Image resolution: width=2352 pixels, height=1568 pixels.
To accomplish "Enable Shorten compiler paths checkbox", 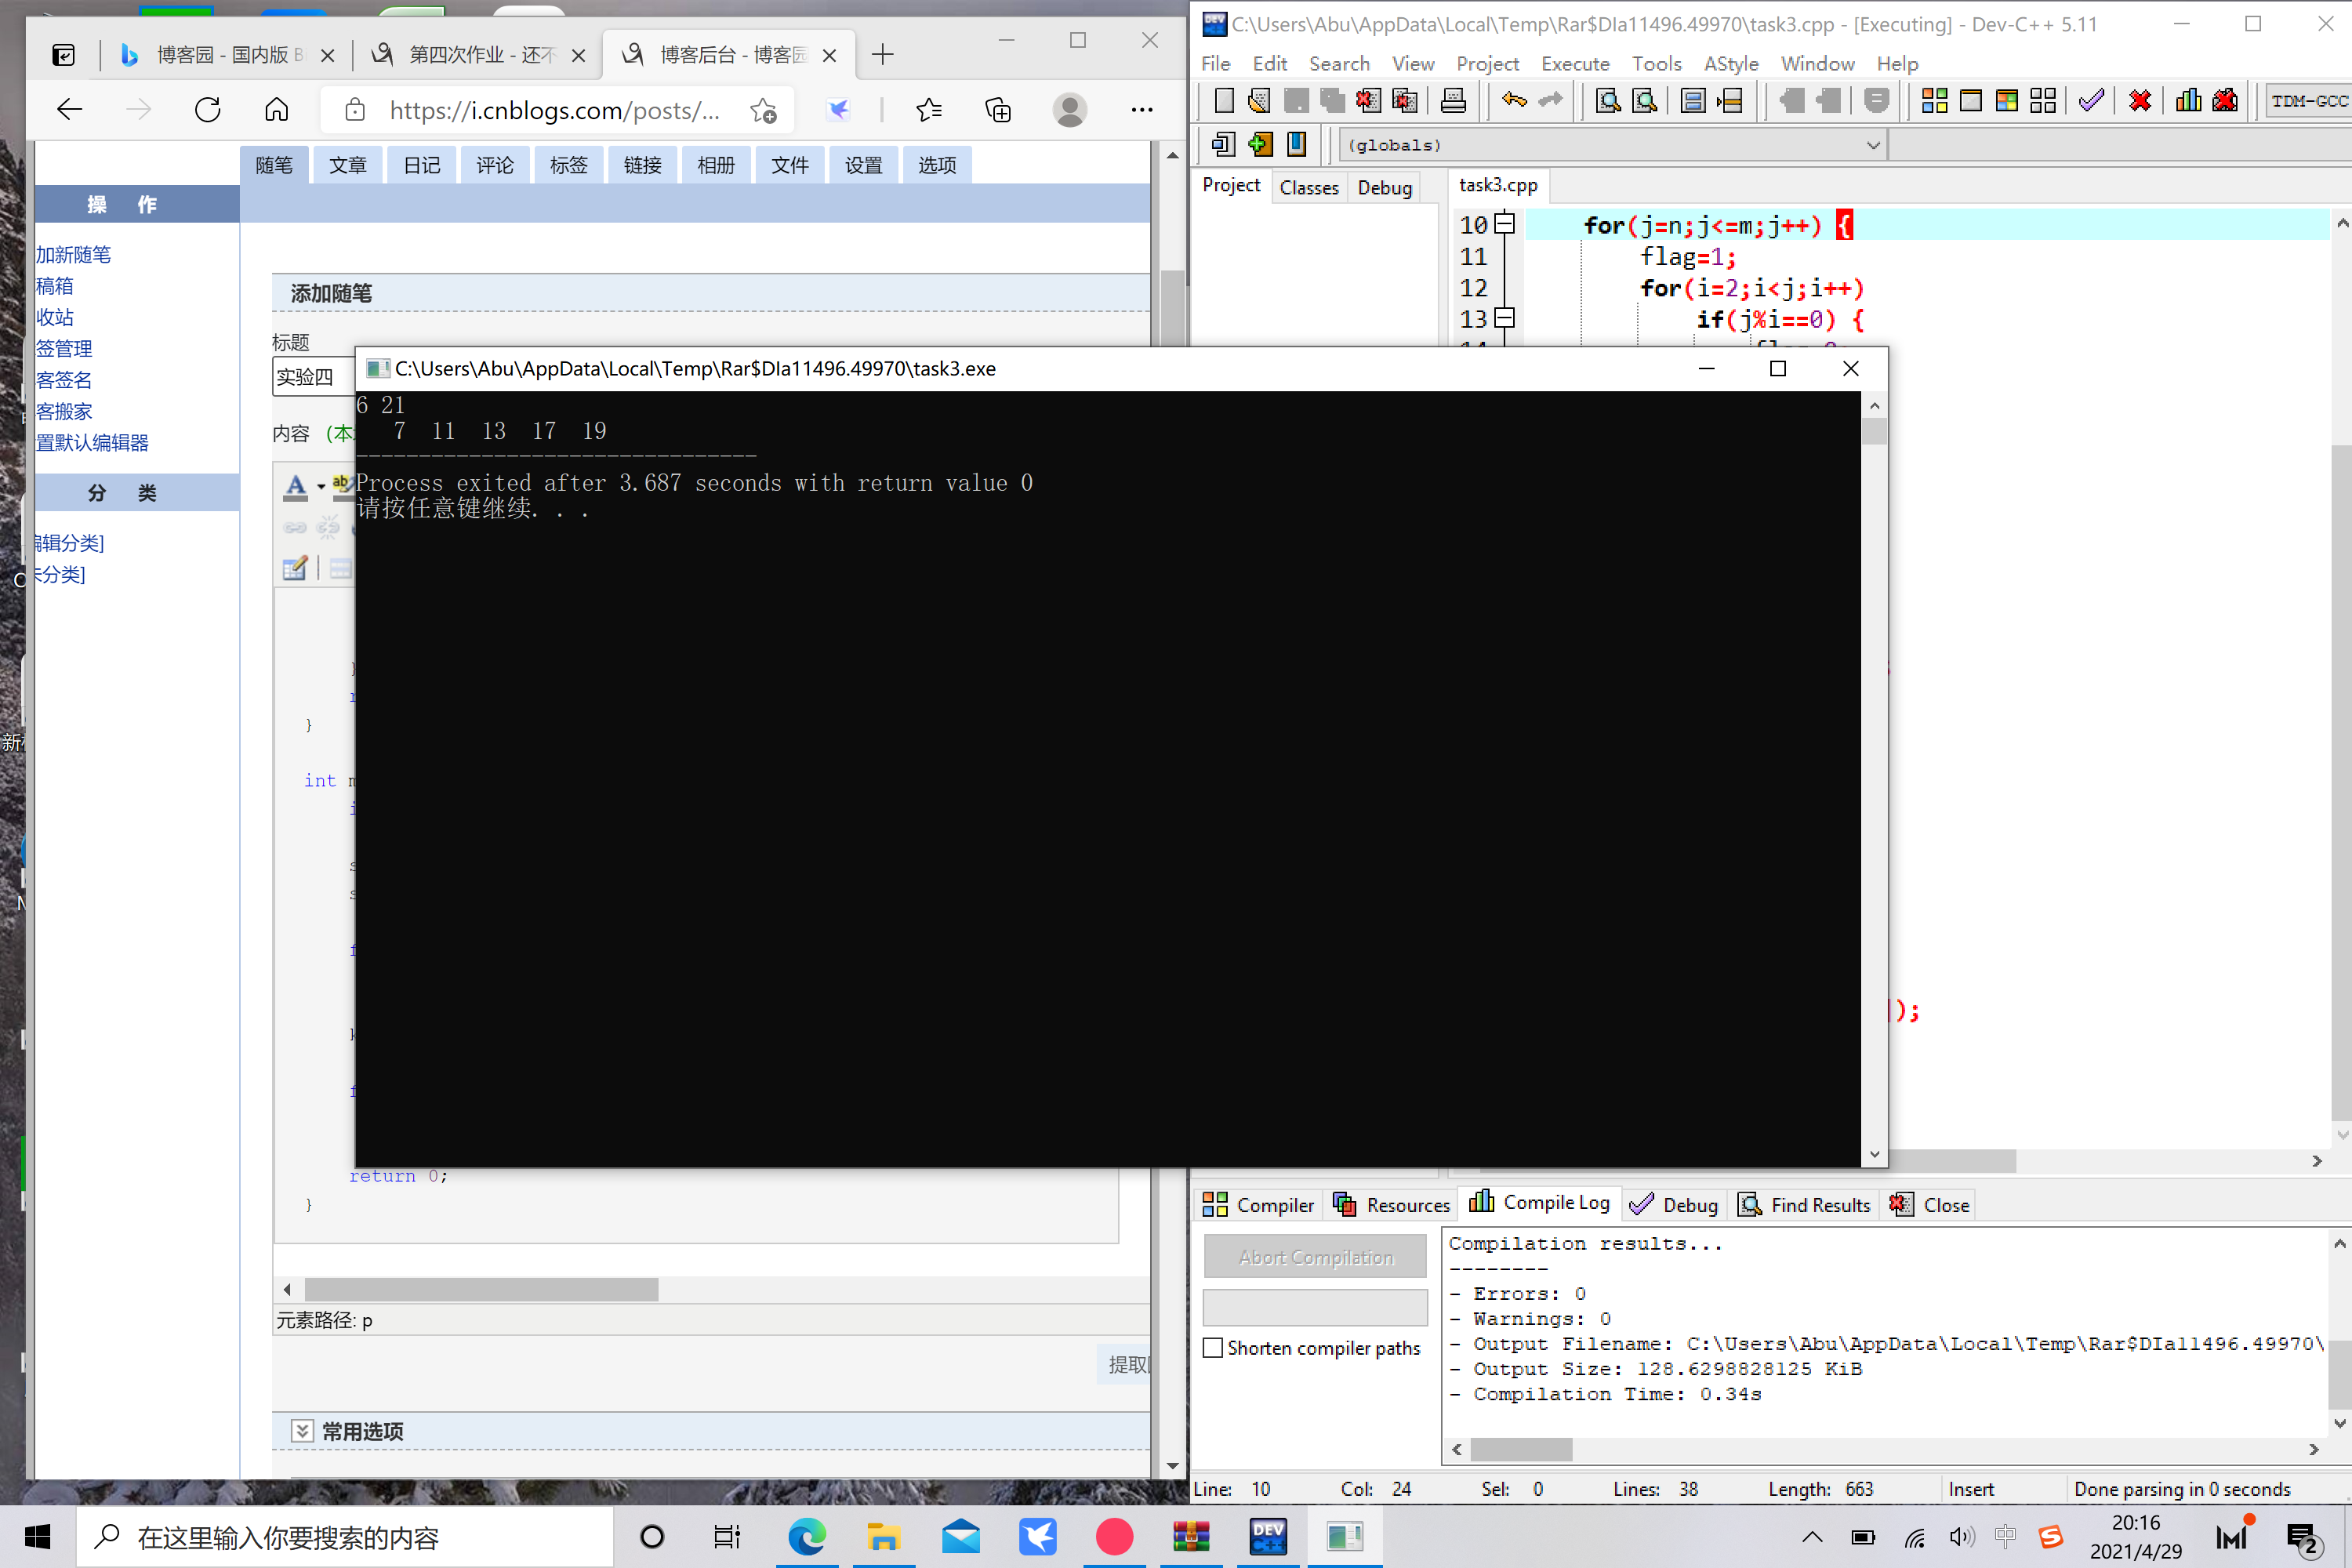I will 1213,1347.
